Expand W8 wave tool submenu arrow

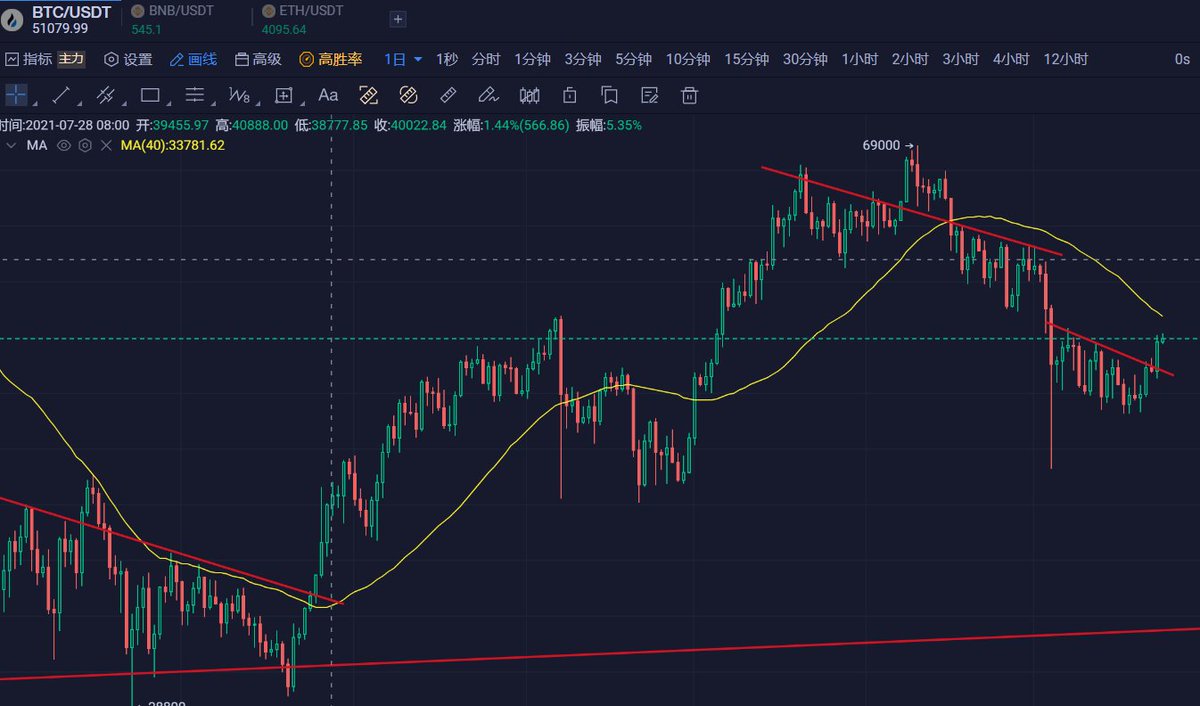click(257, 102)
